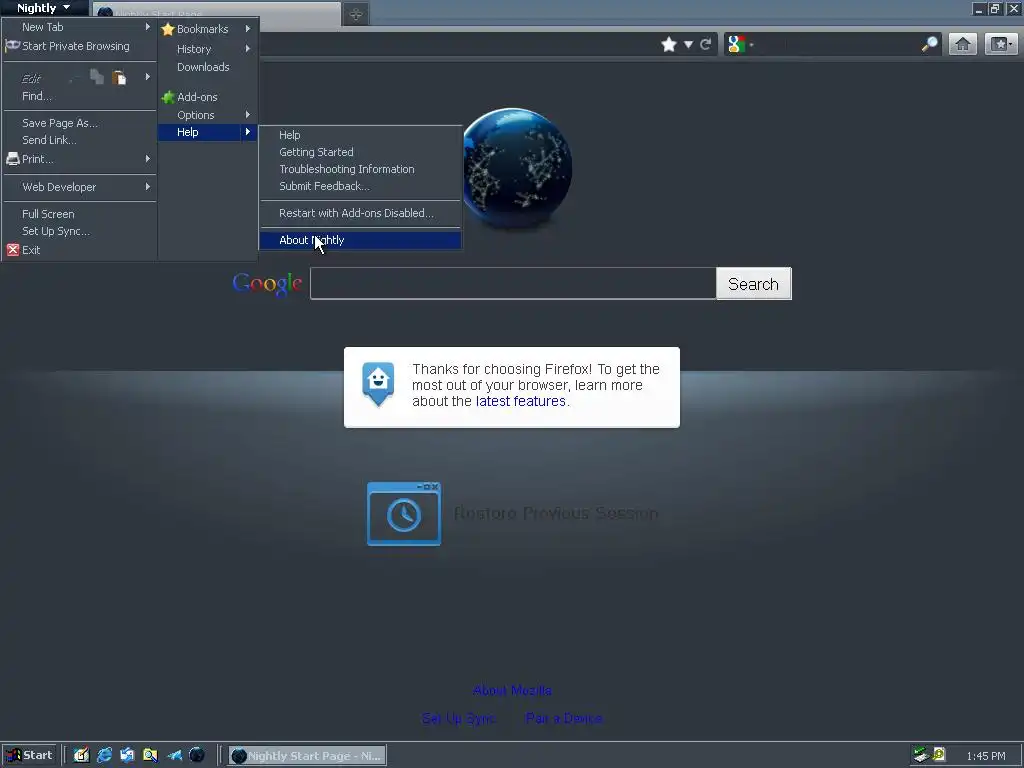Click the Paste icon in Edit row
Viewport: 1024px width, 768px height.
[119, 78]
